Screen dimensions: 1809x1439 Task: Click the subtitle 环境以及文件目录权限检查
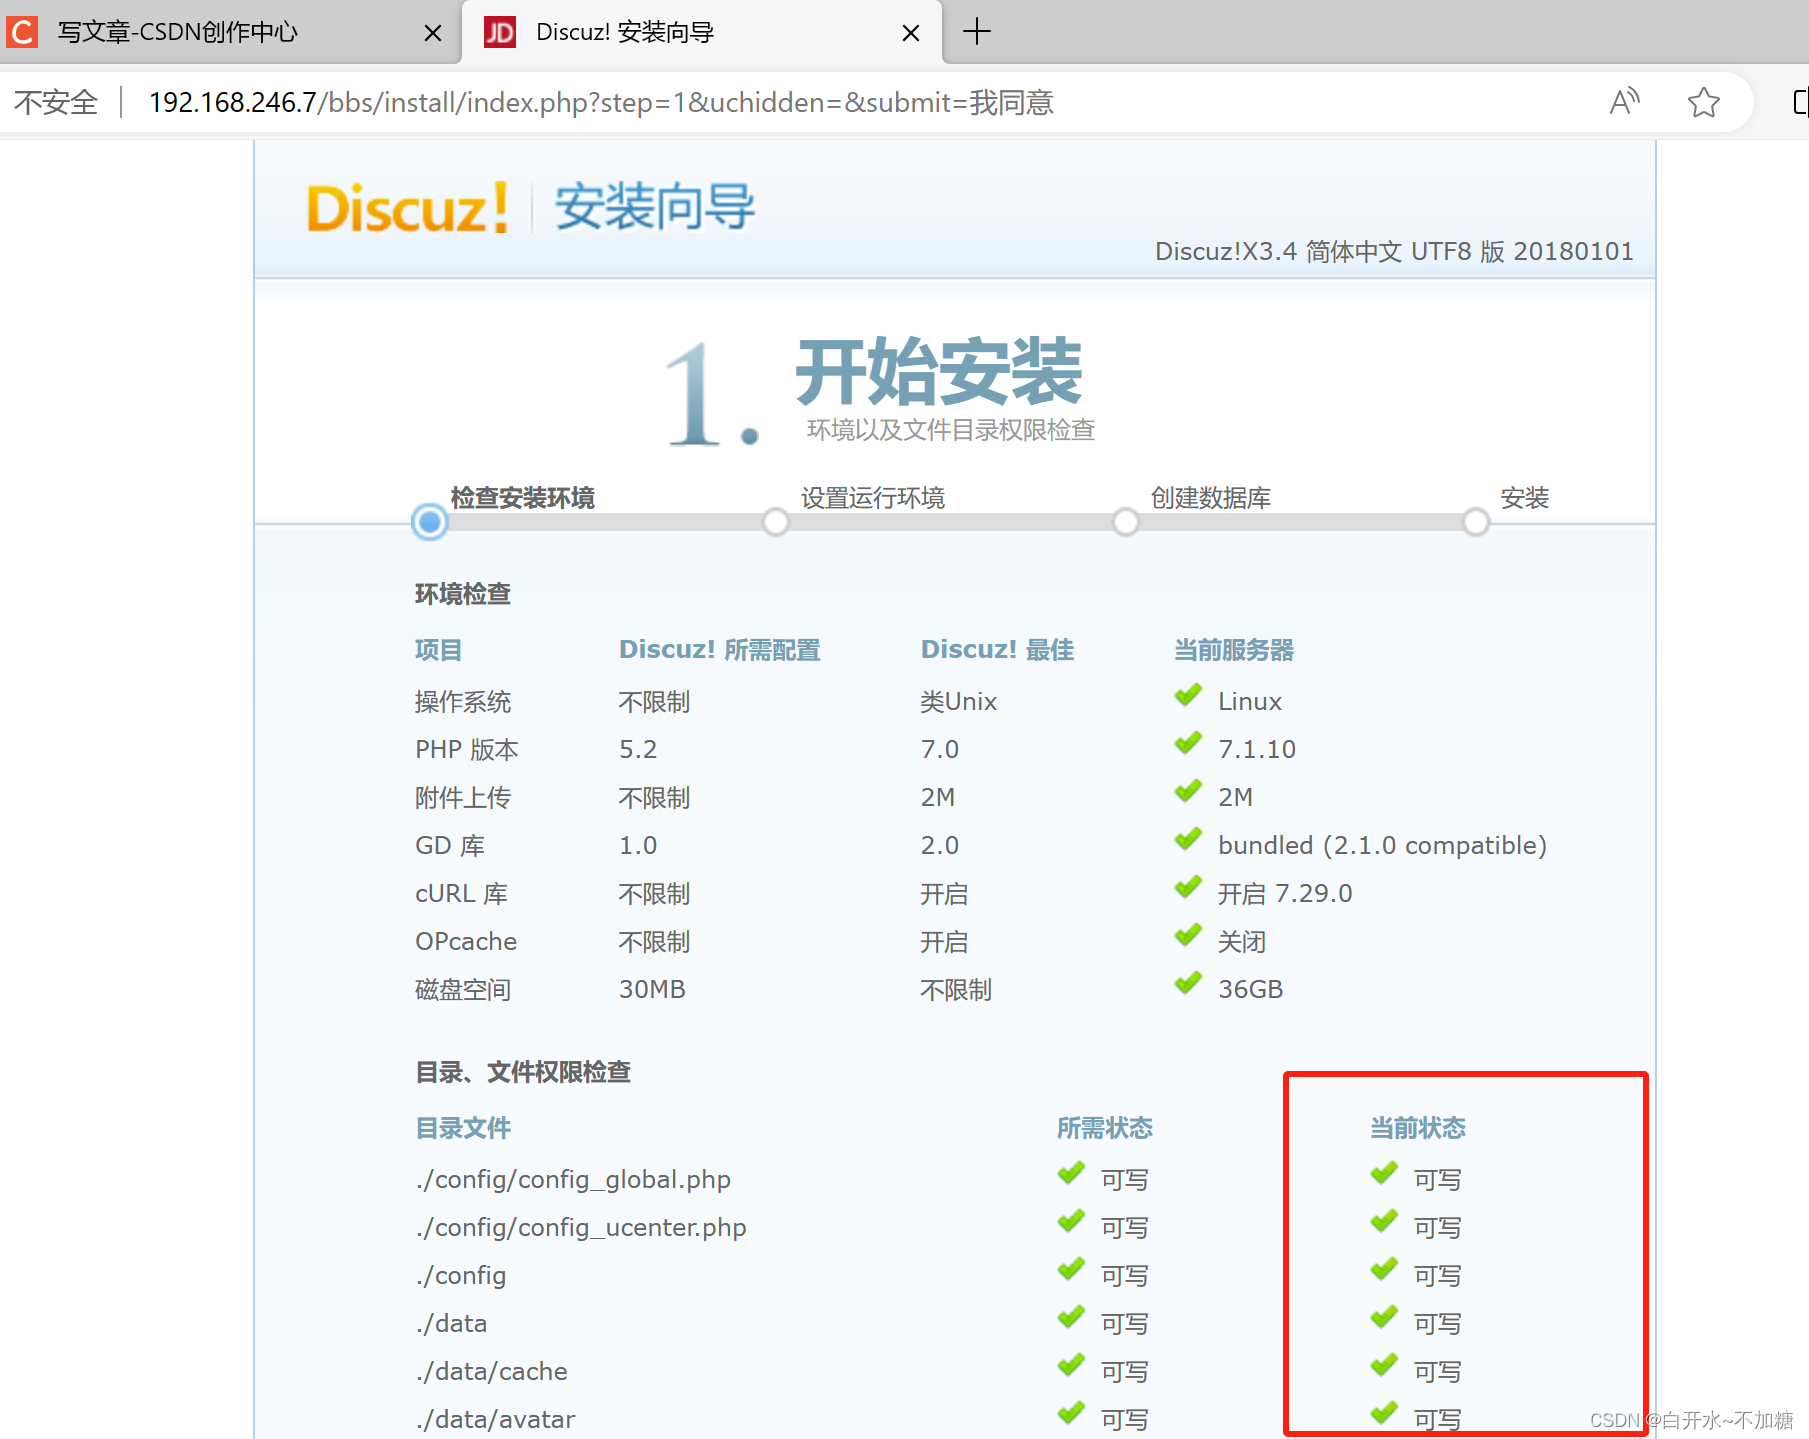click(951, 430)
